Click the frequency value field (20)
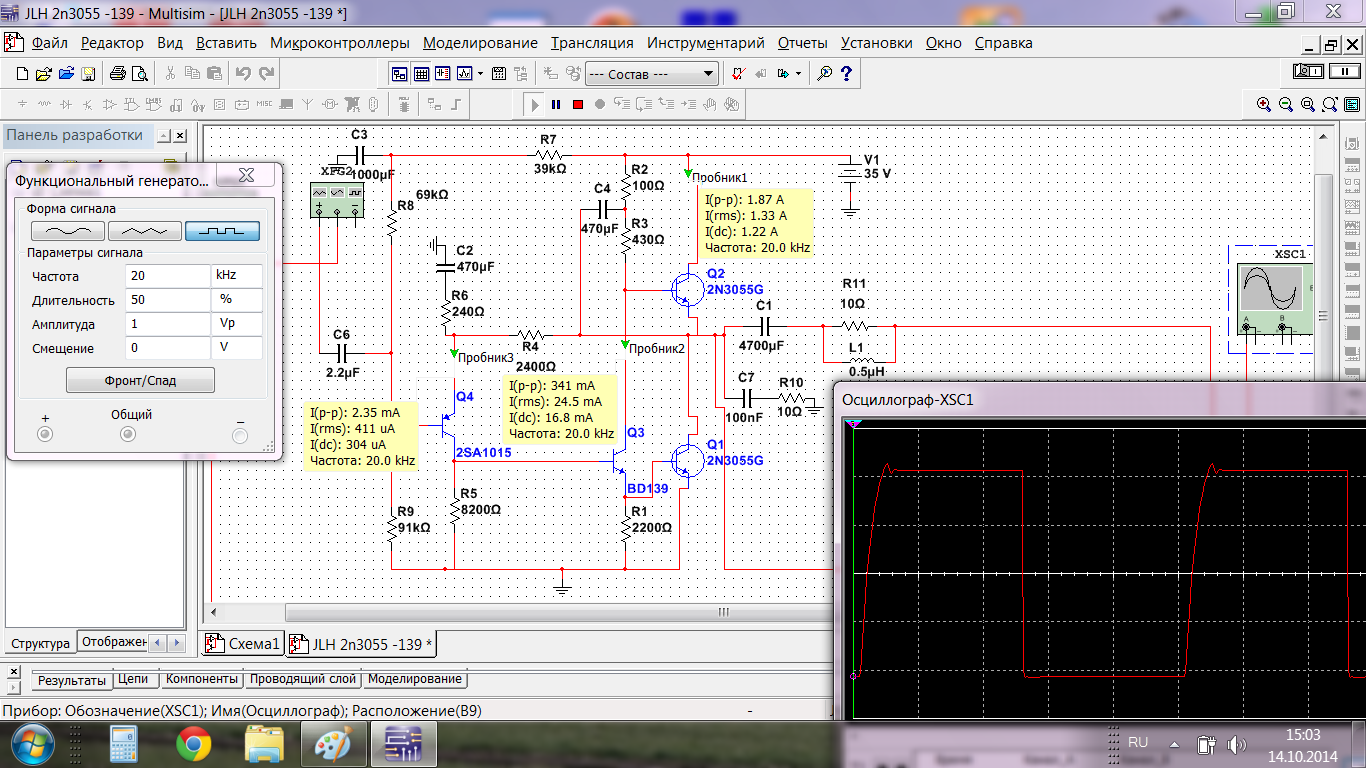The image size is (1366, 768). coord(167,277)
